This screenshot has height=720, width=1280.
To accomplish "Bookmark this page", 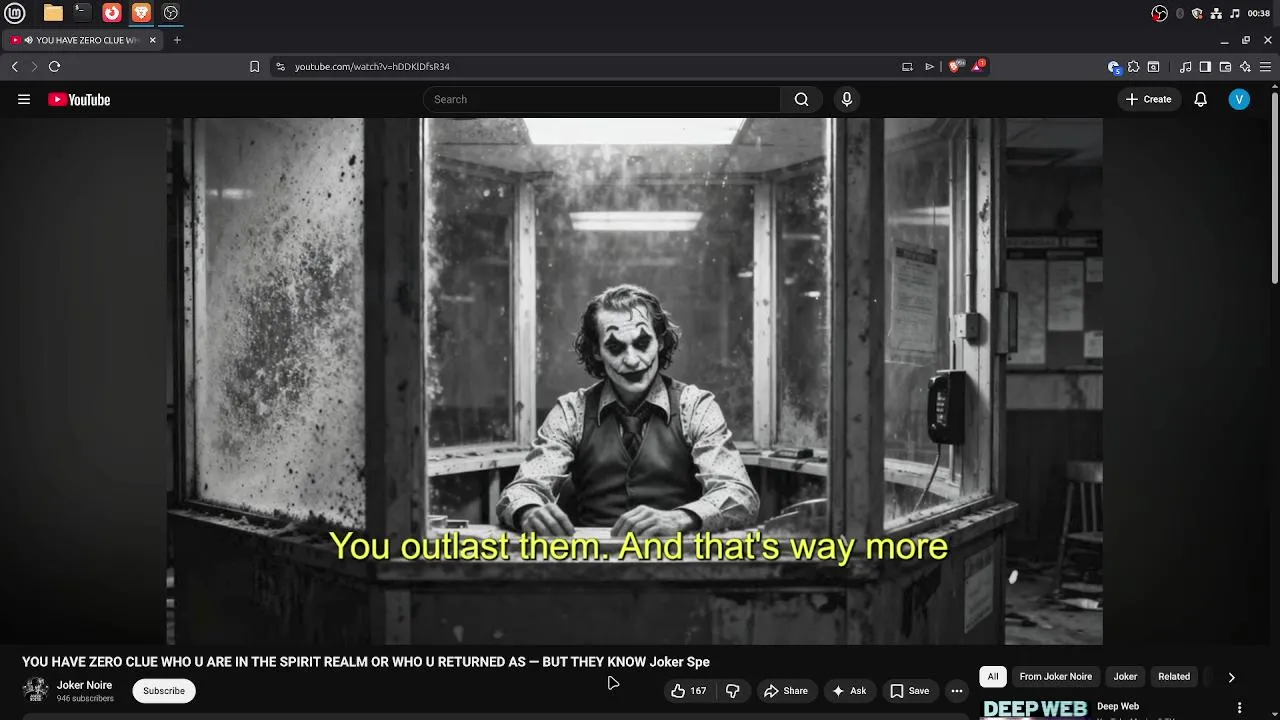I will click(x=254, y=67).
